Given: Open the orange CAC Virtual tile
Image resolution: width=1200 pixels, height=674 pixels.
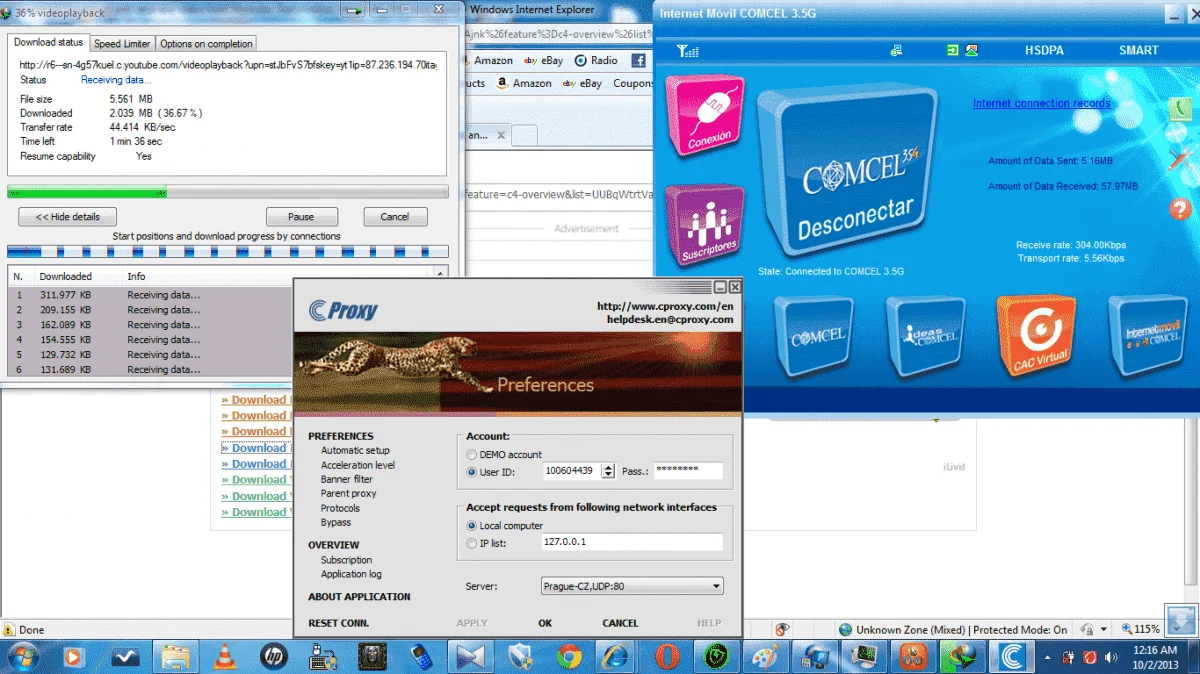Looking at the screenshot, I should point(1037,336).
